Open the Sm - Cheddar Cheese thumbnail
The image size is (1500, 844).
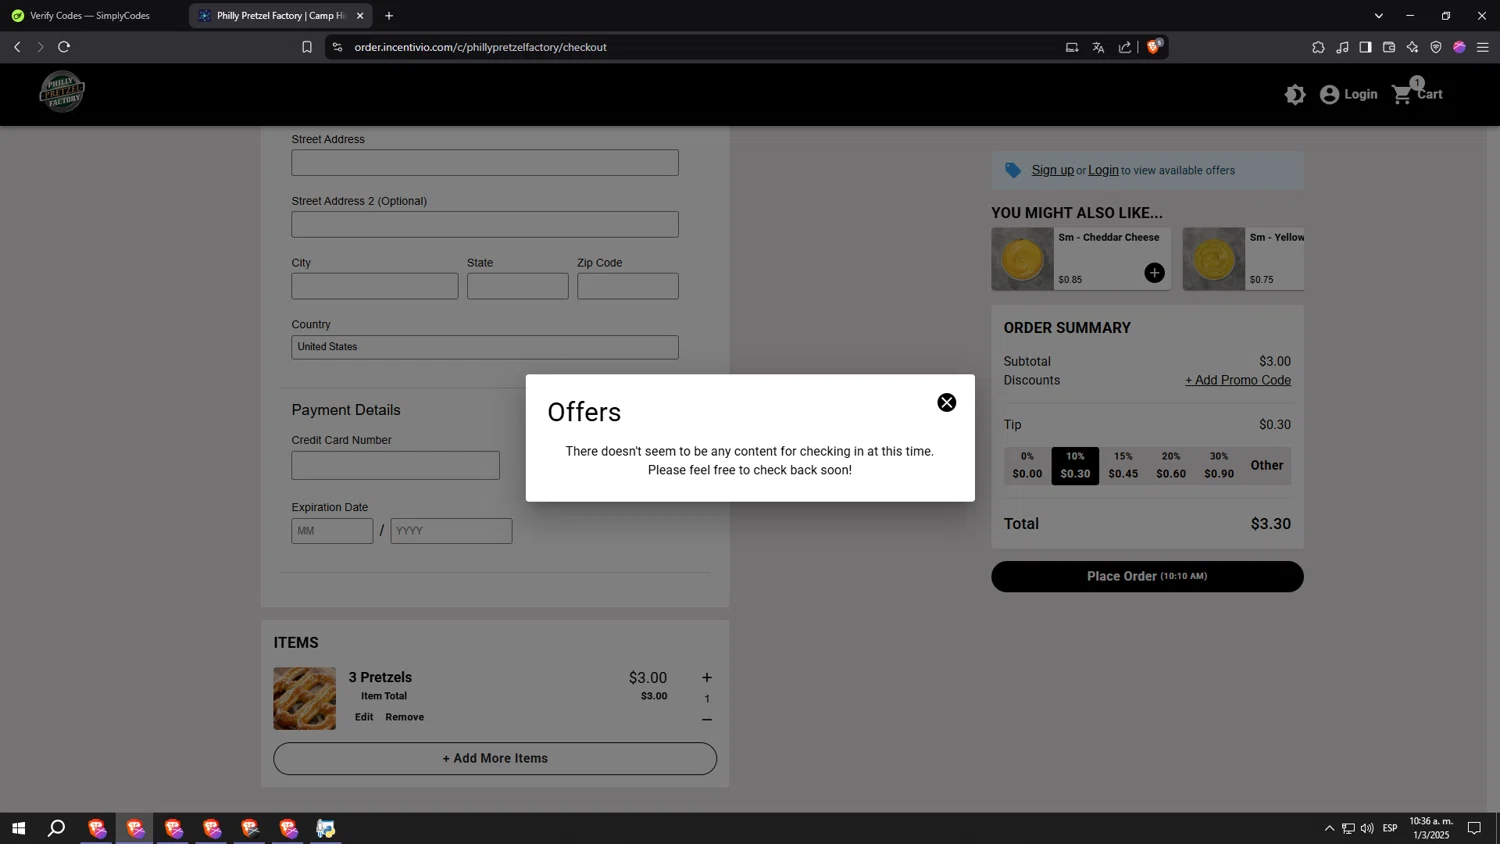click(x=1022, y=259)
